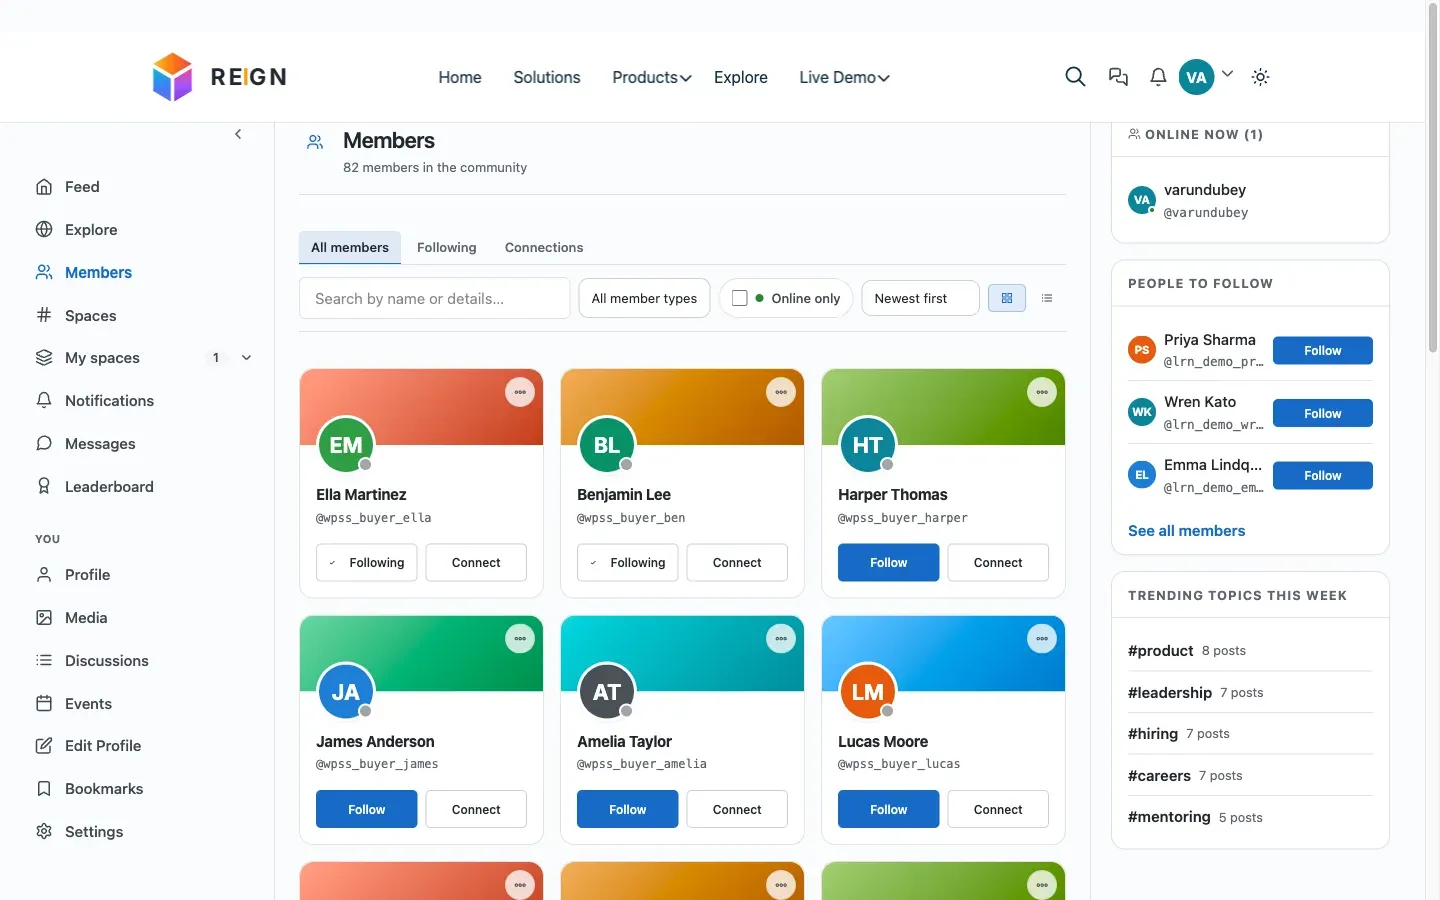Open the Live Demo dropdown in top nav
The height and width of the screenshot is (900, 1440).
point(844,77)
